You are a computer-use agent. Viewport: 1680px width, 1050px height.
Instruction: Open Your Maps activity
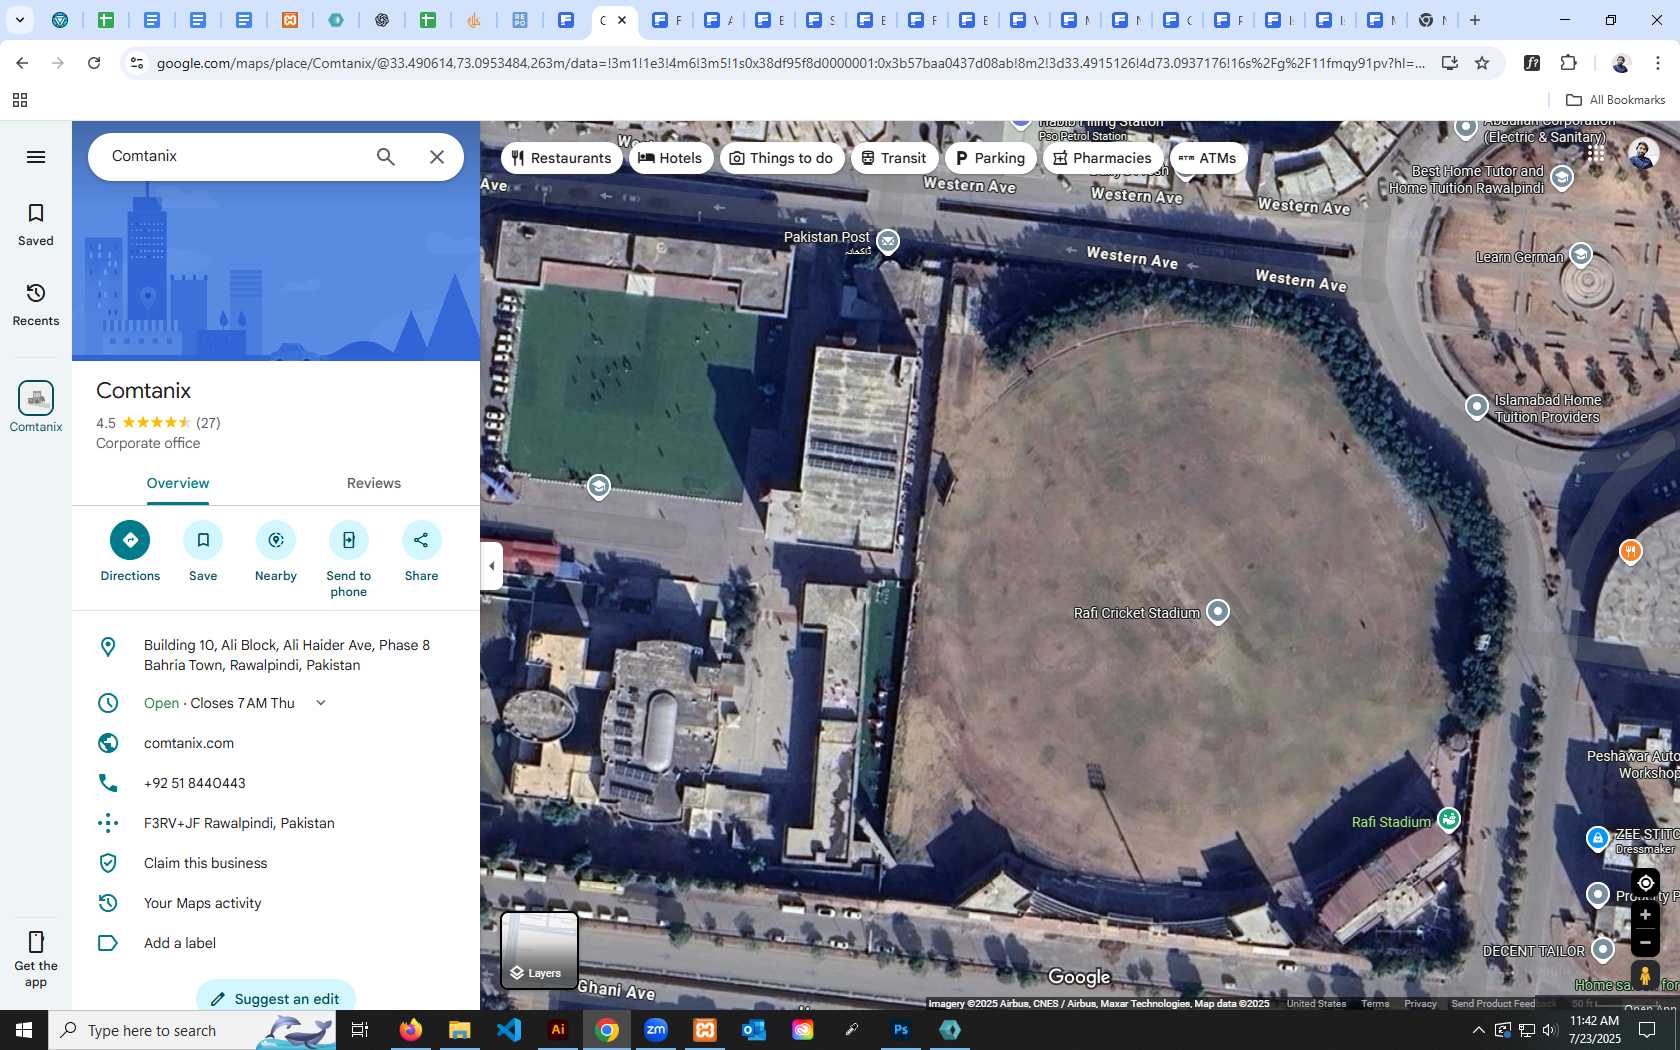[x=202, y=903]
